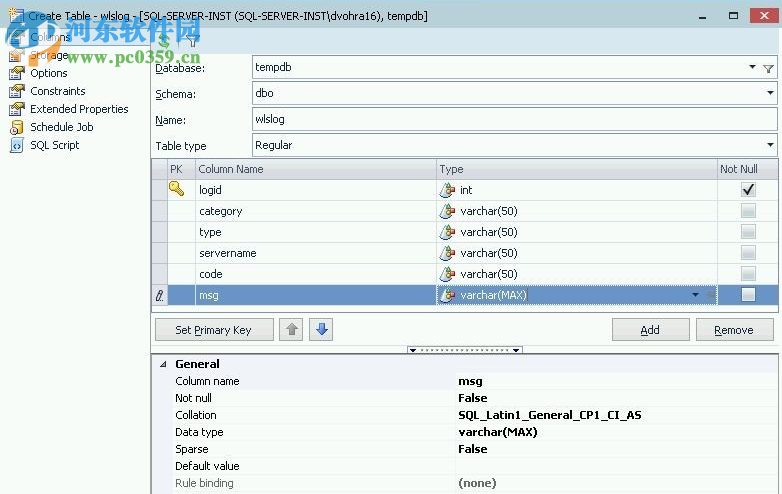Click the Name field containing wlslog

click(514, 119)
